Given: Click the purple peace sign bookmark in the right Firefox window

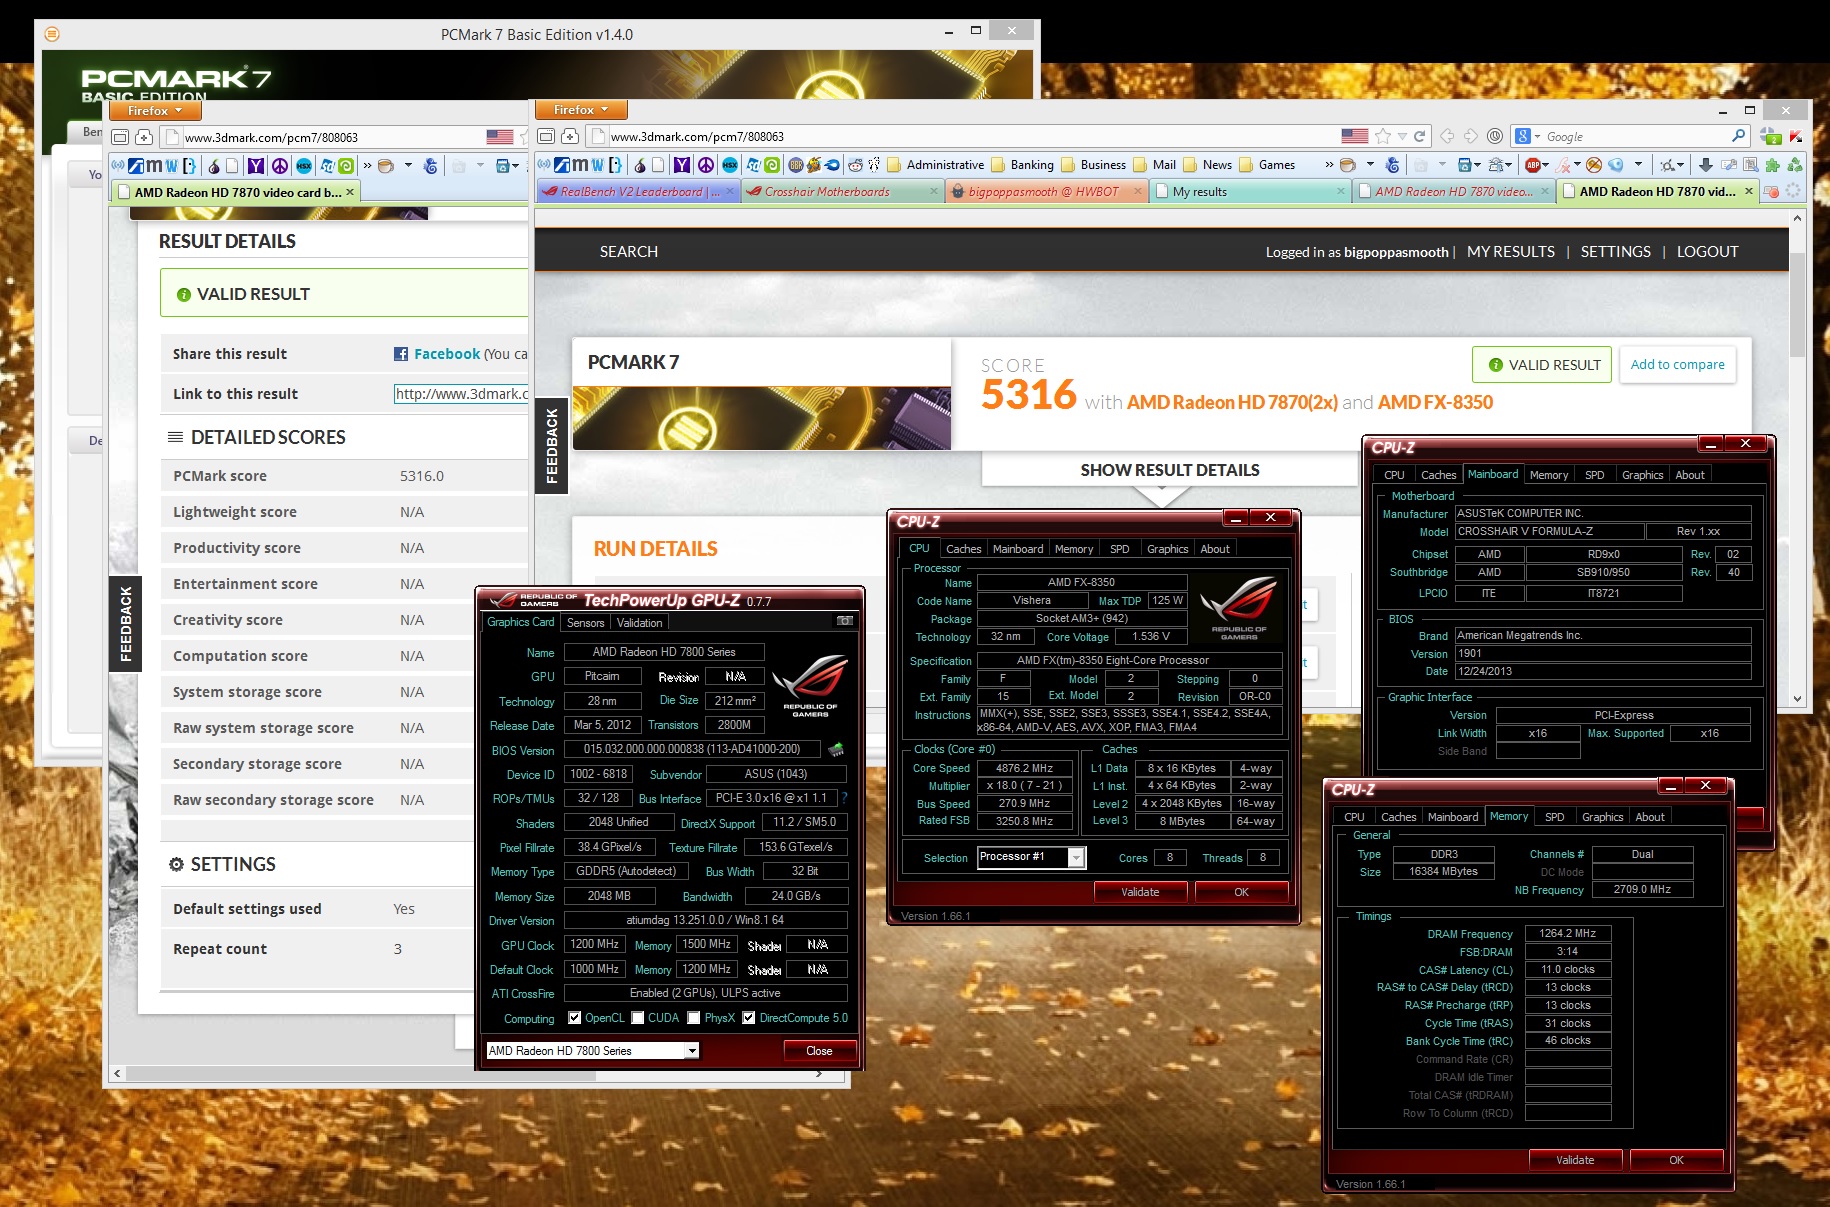Looking at the screenshot, I should point(706,165).
